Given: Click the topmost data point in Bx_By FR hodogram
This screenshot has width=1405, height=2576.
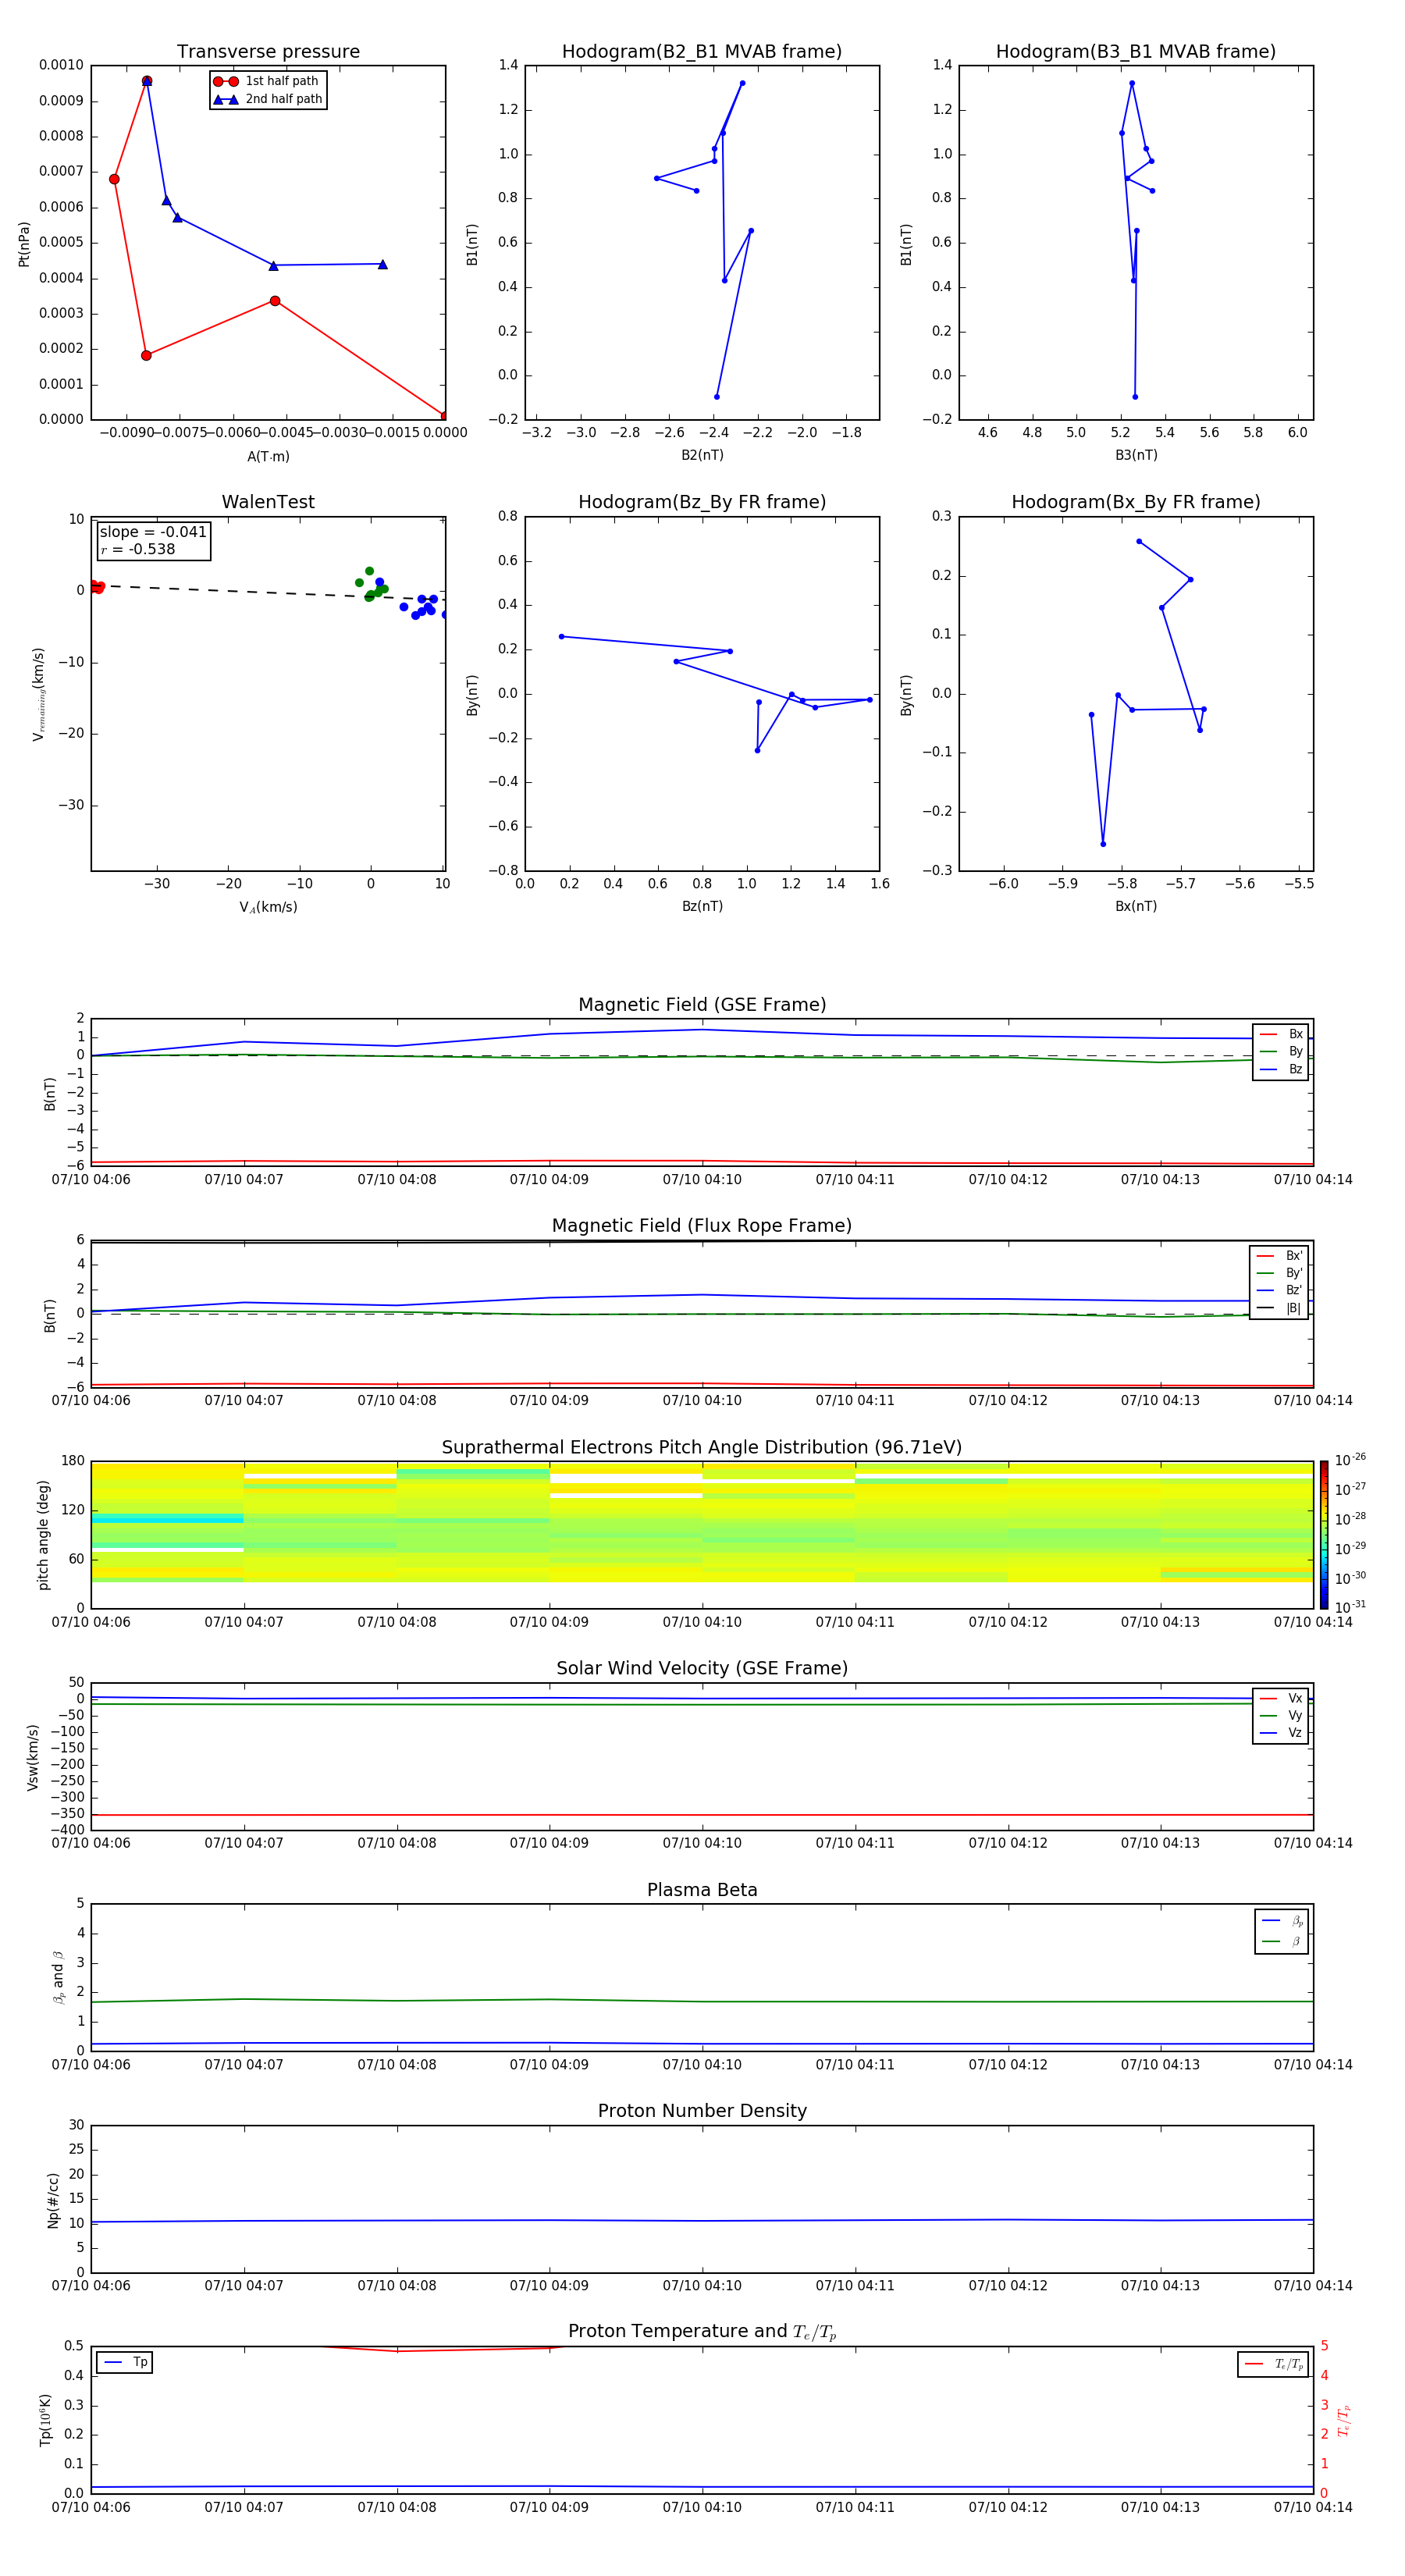Looking at the screenshot, I should pos(1139,542).
